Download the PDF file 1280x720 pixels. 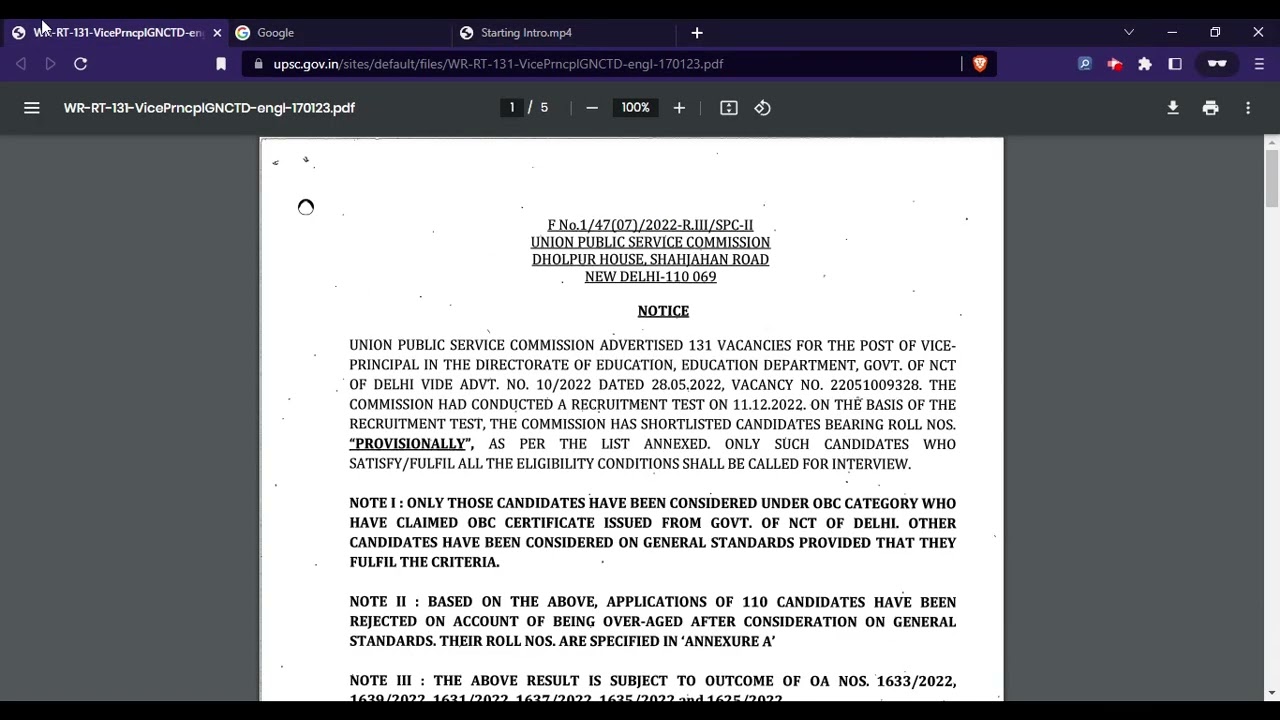[1173, 108]
